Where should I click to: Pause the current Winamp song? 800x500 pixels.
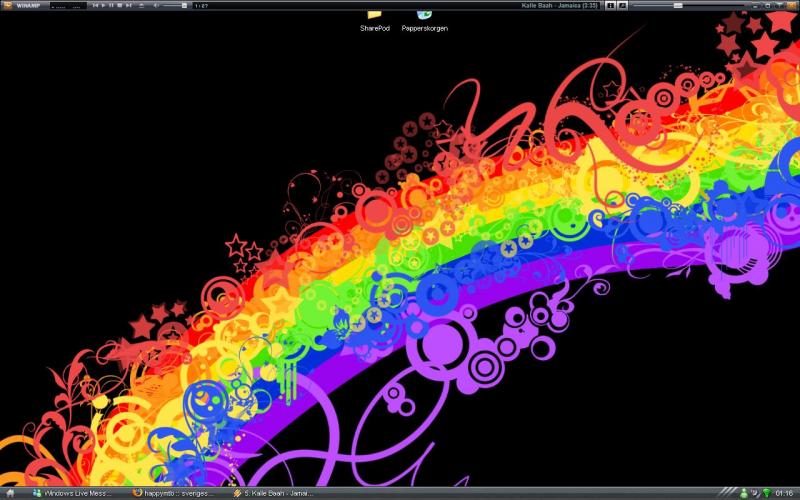(111, 5)
